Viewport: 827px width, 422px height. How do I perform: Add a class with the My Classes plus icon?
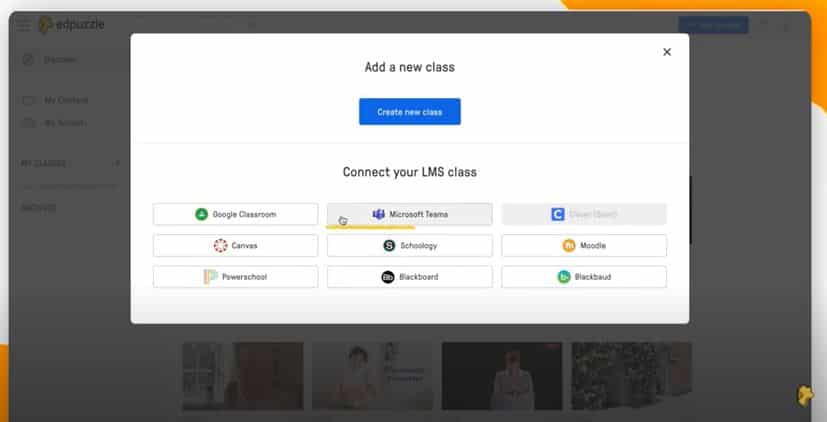point(117,163)
